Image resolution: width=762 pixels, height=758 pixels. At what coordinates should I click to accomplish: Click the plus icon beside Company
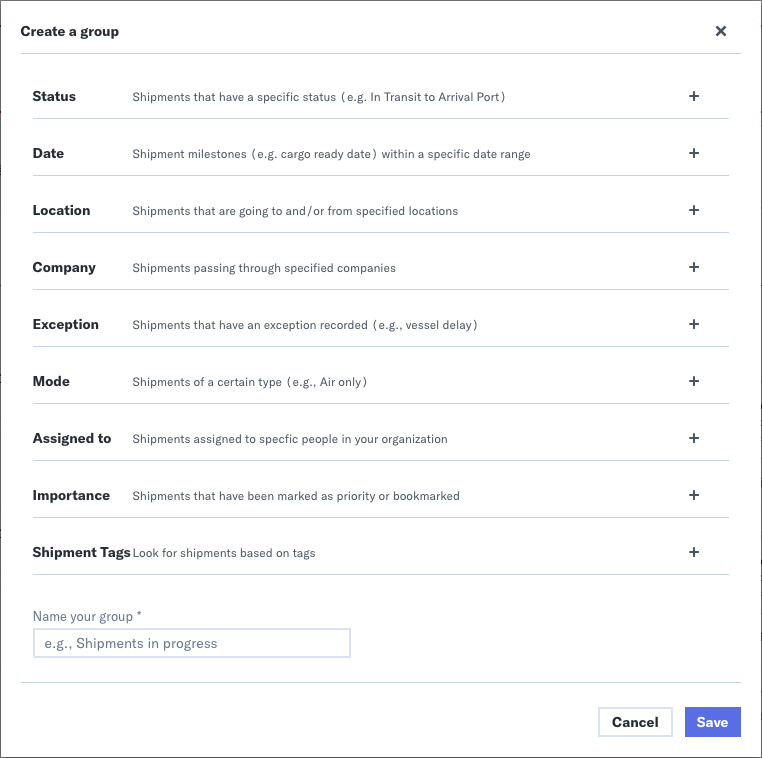point(694,268)
